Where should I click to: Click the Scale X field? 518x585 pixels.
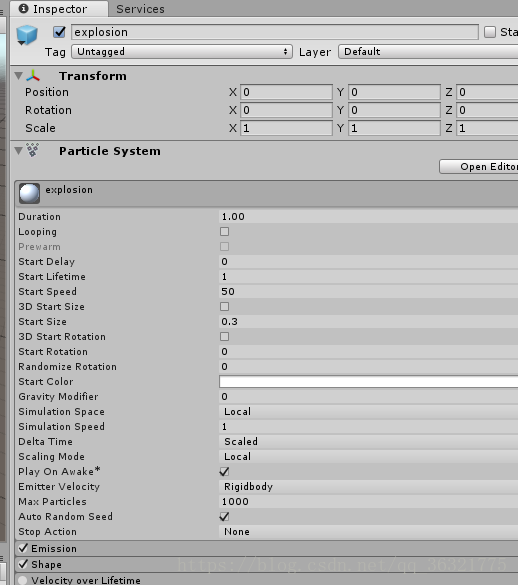click(286, 128)
